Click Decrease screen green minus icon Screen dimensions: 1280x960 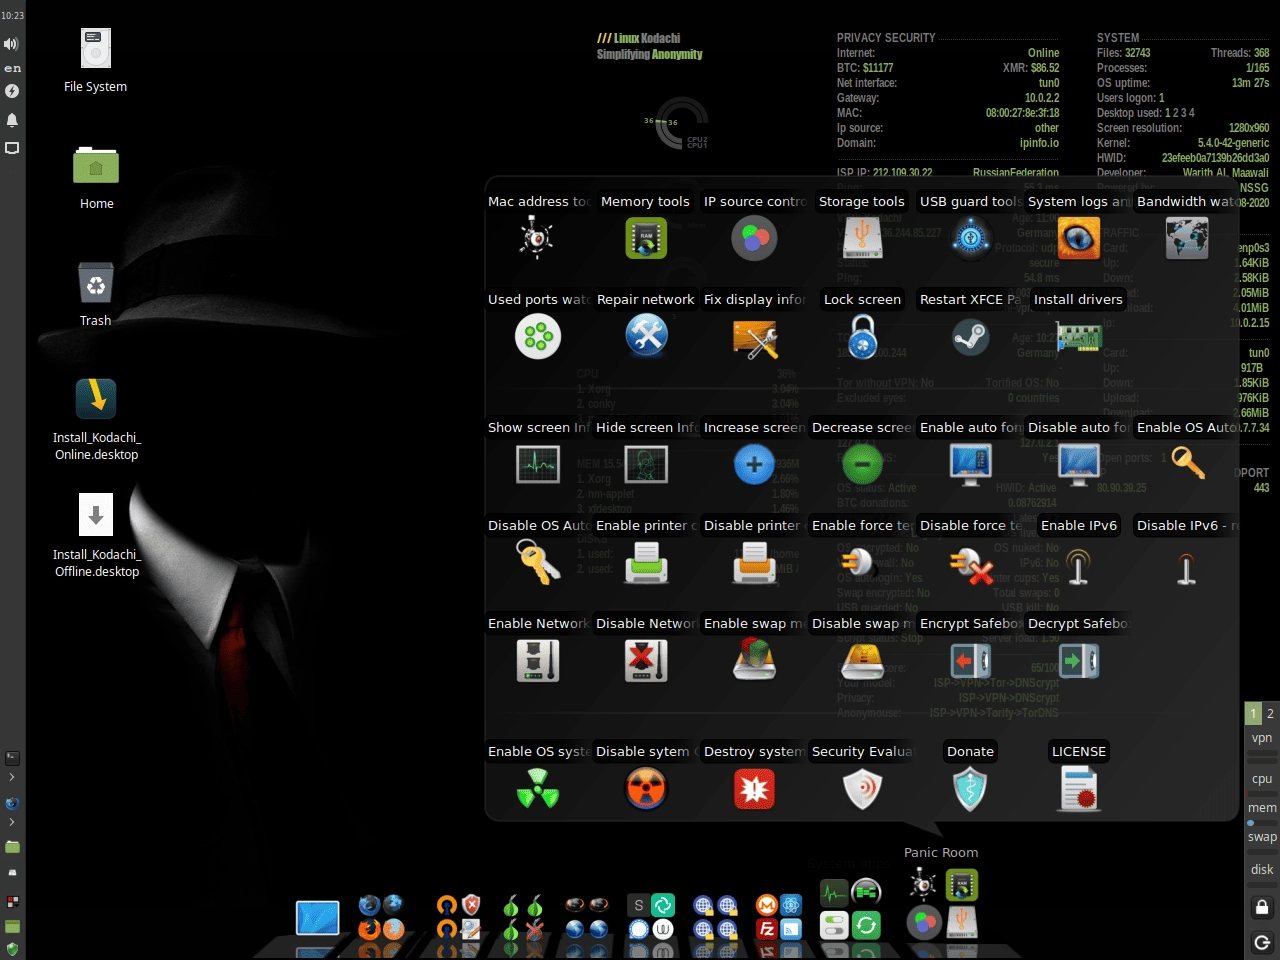coord(862,464)
